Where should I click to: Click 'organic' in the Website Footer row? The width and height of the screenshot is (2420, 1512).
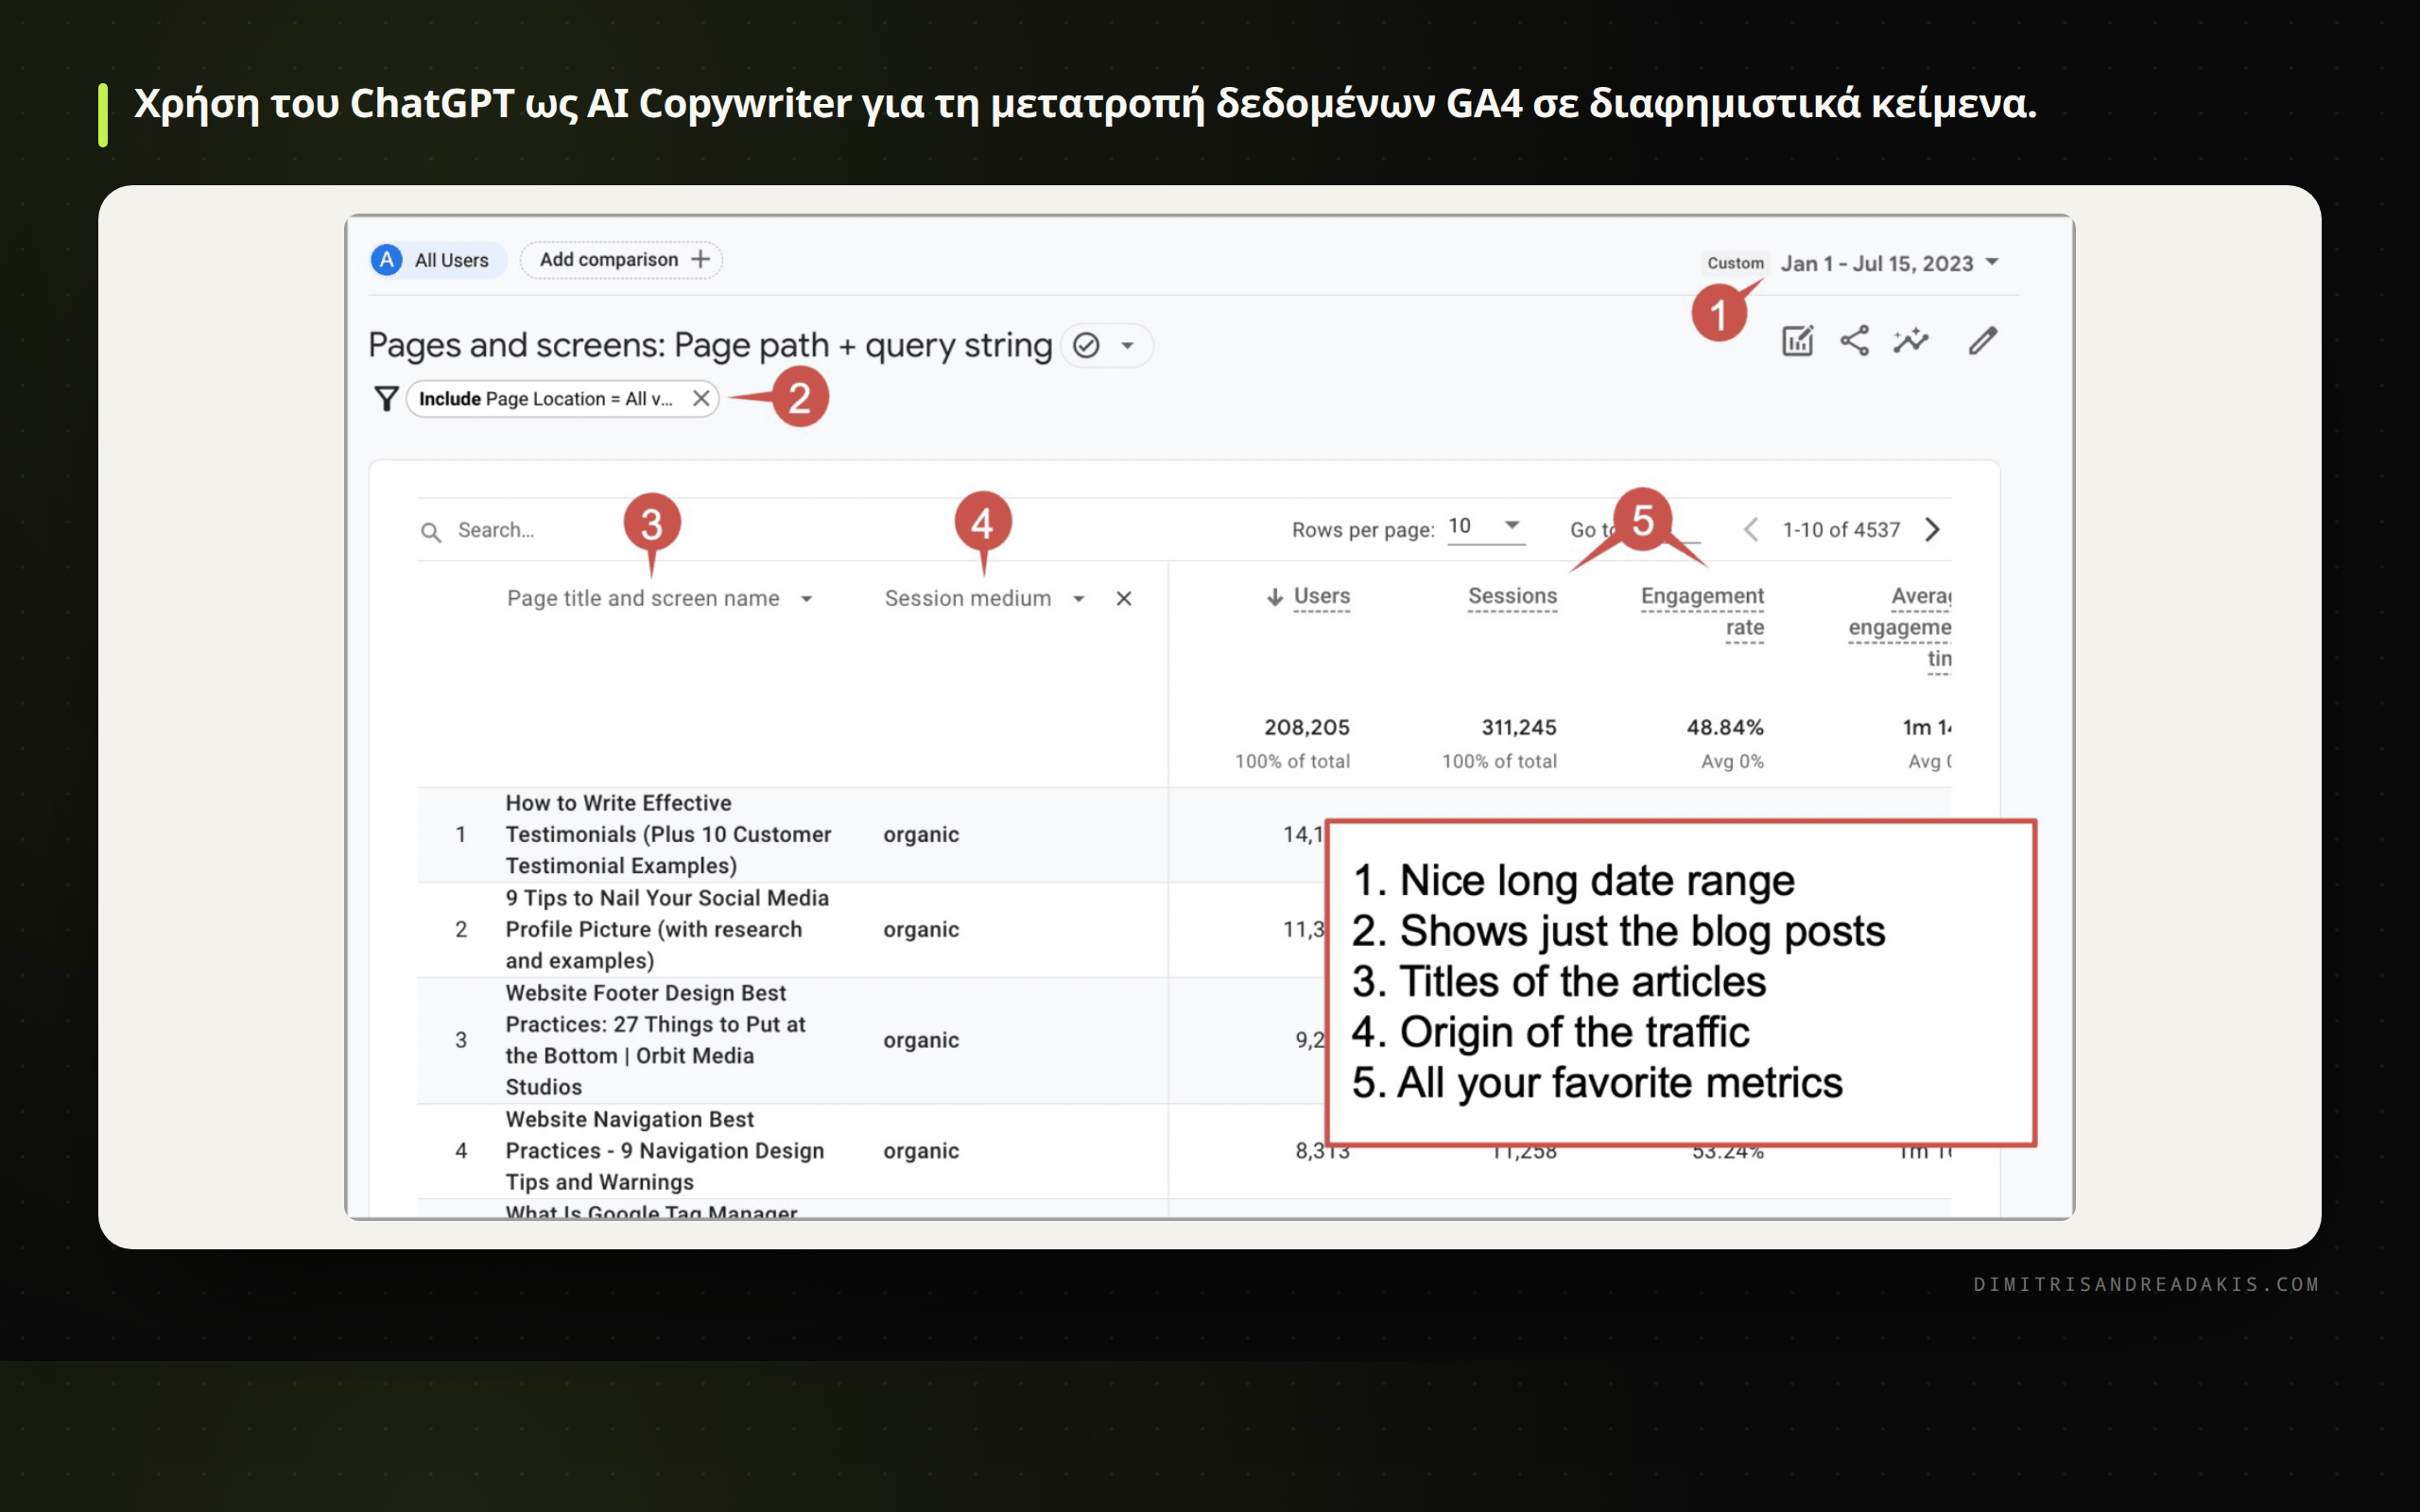point(921,1041)
